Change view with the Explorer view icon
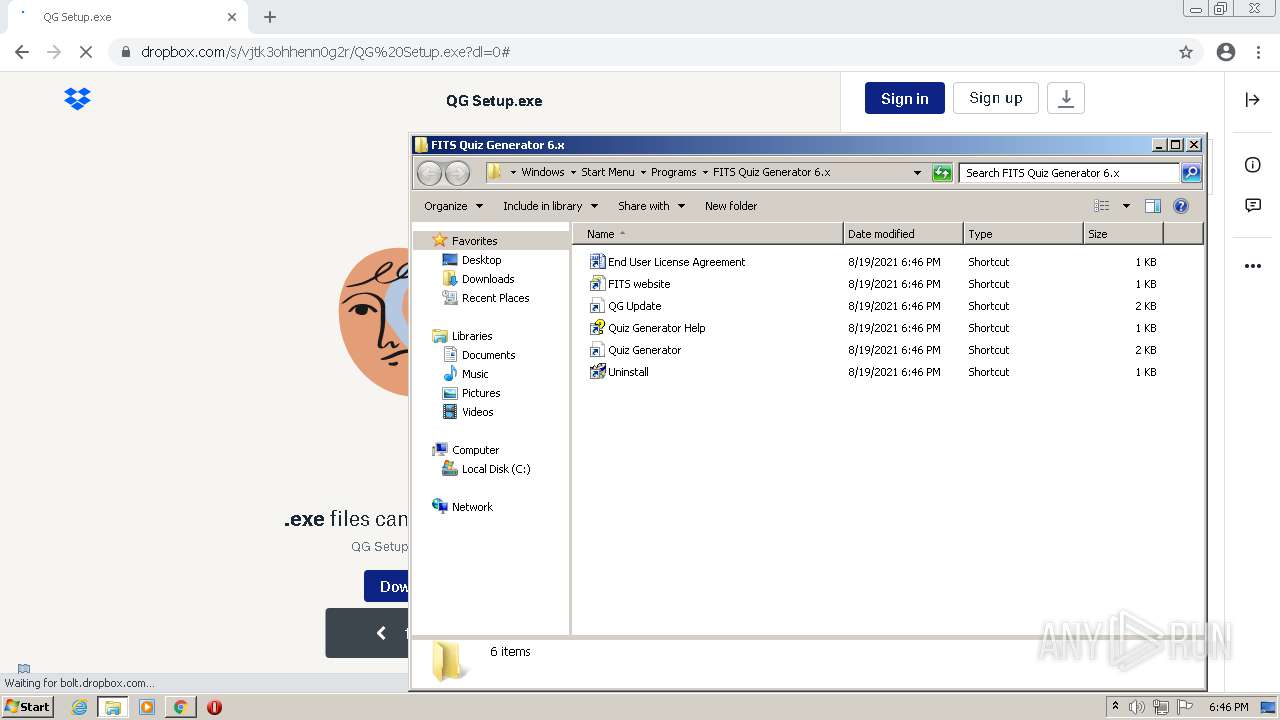The height and width of the screenshot is (720, 1280). [x=1102, y=206]
